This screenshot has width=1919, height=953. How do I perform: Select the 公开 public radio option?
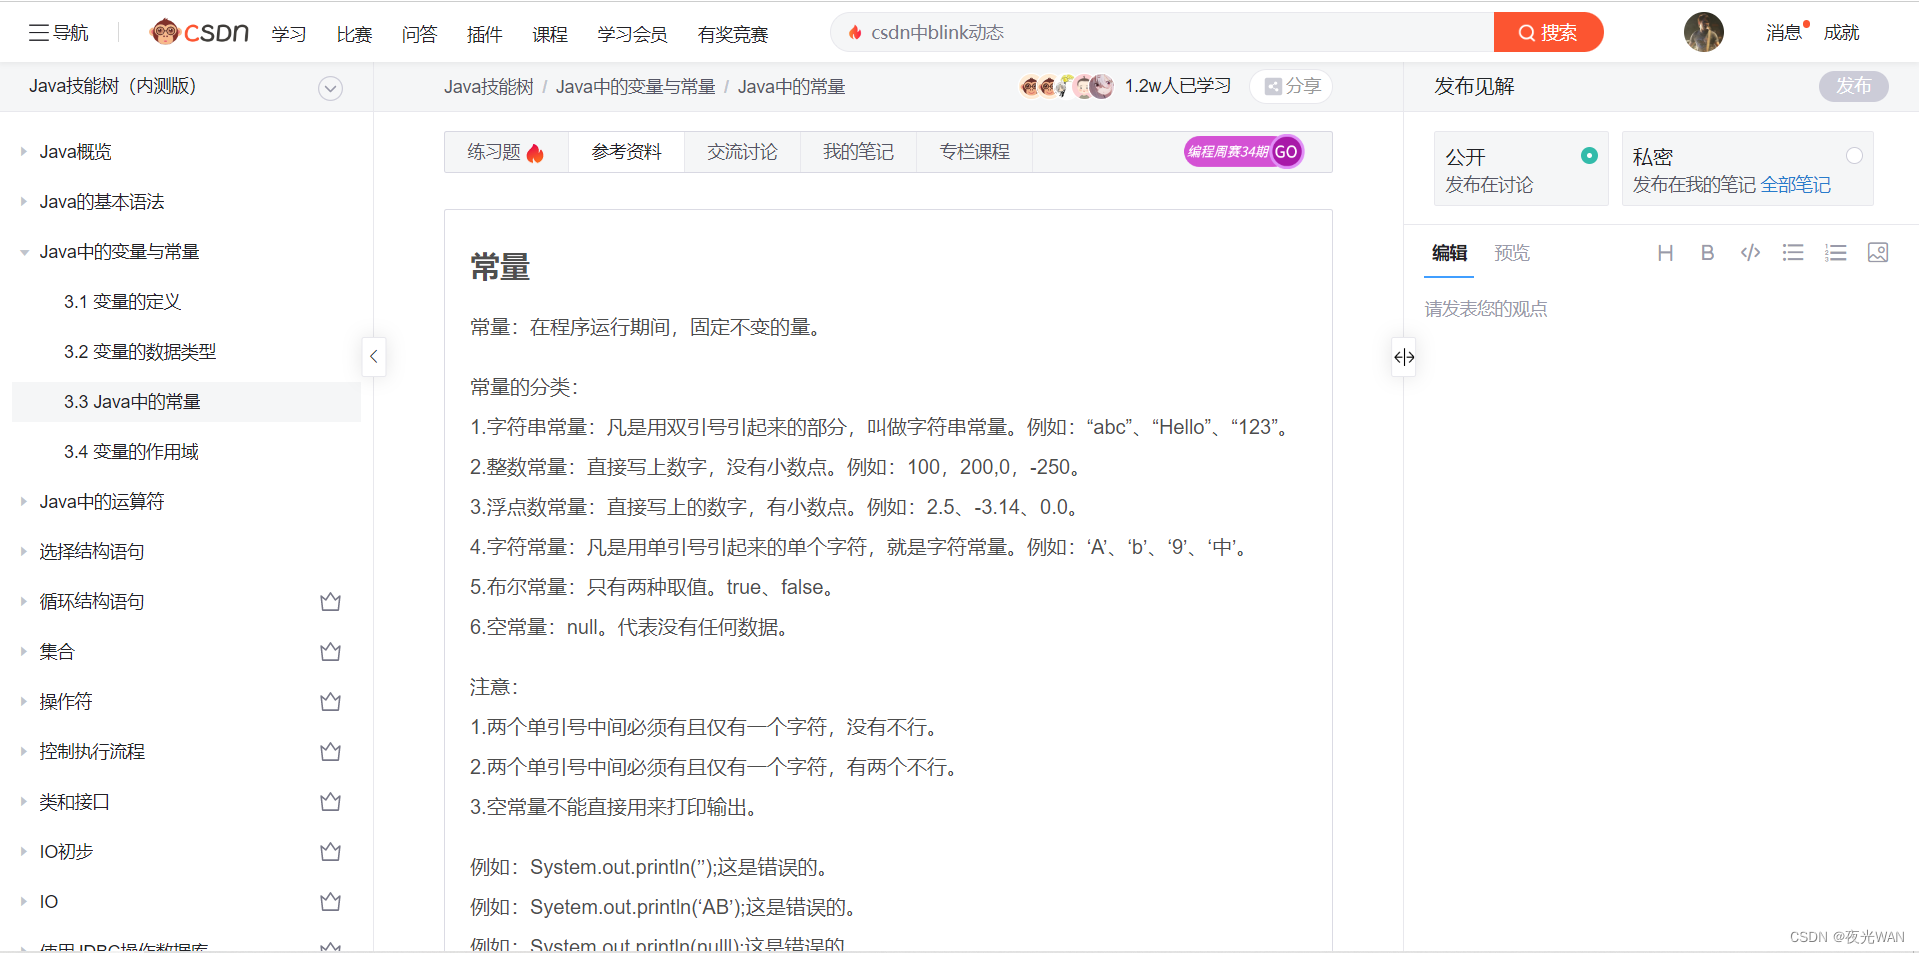point(1589,155)
